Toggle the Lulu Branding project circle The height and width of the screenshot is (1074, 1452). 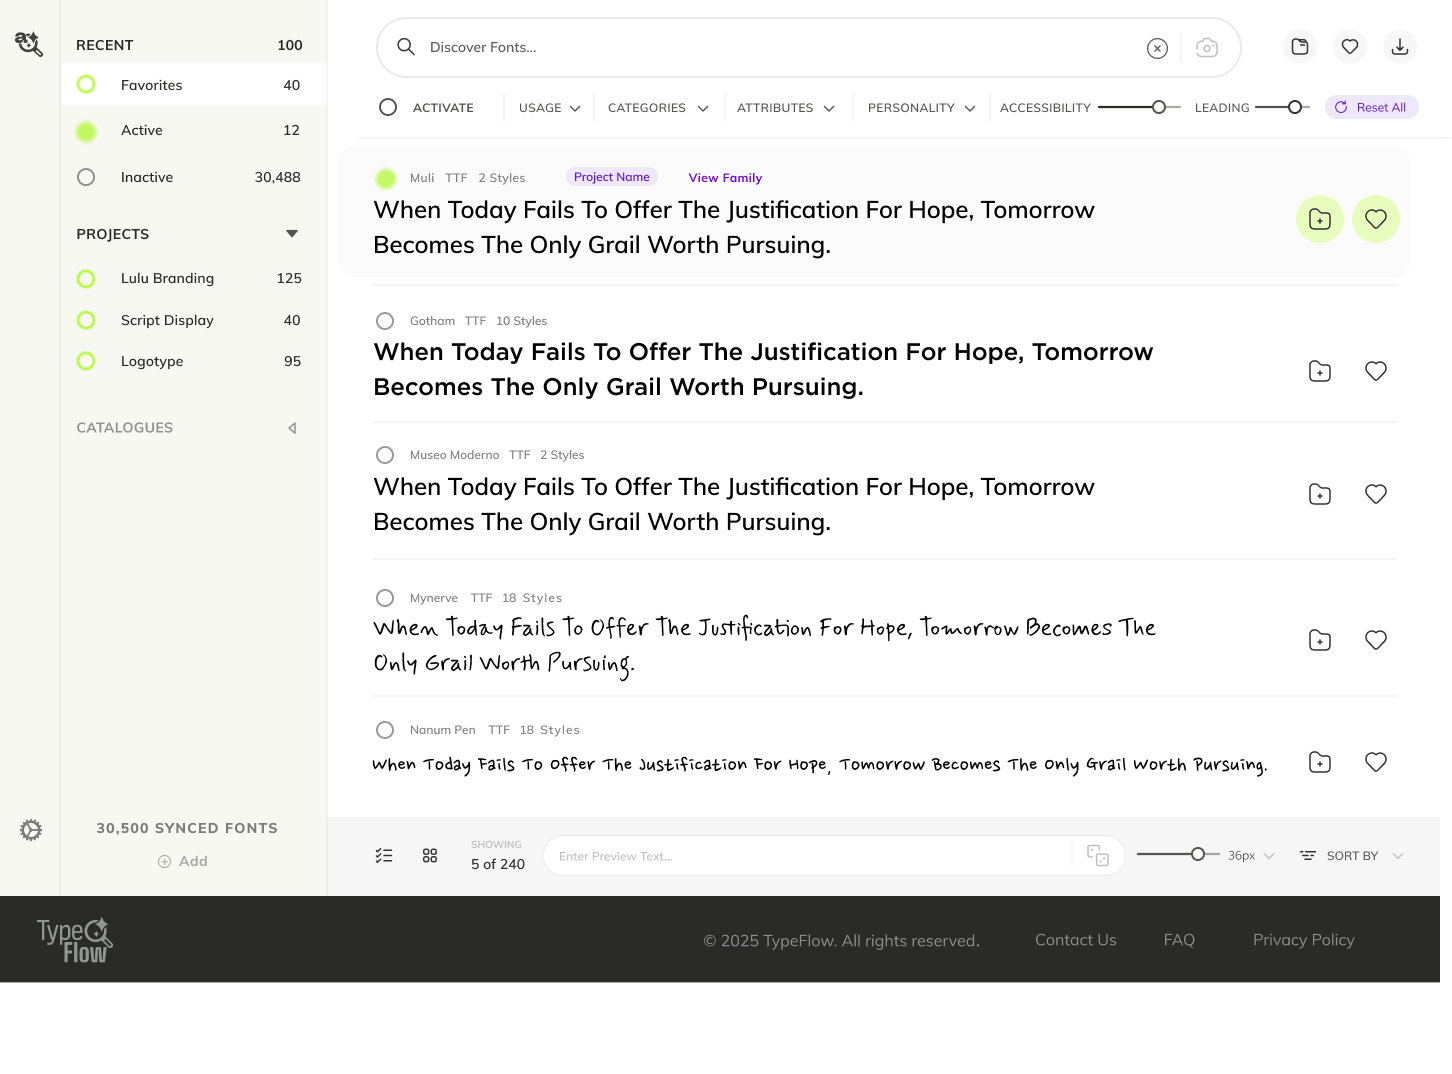[86, 279]
